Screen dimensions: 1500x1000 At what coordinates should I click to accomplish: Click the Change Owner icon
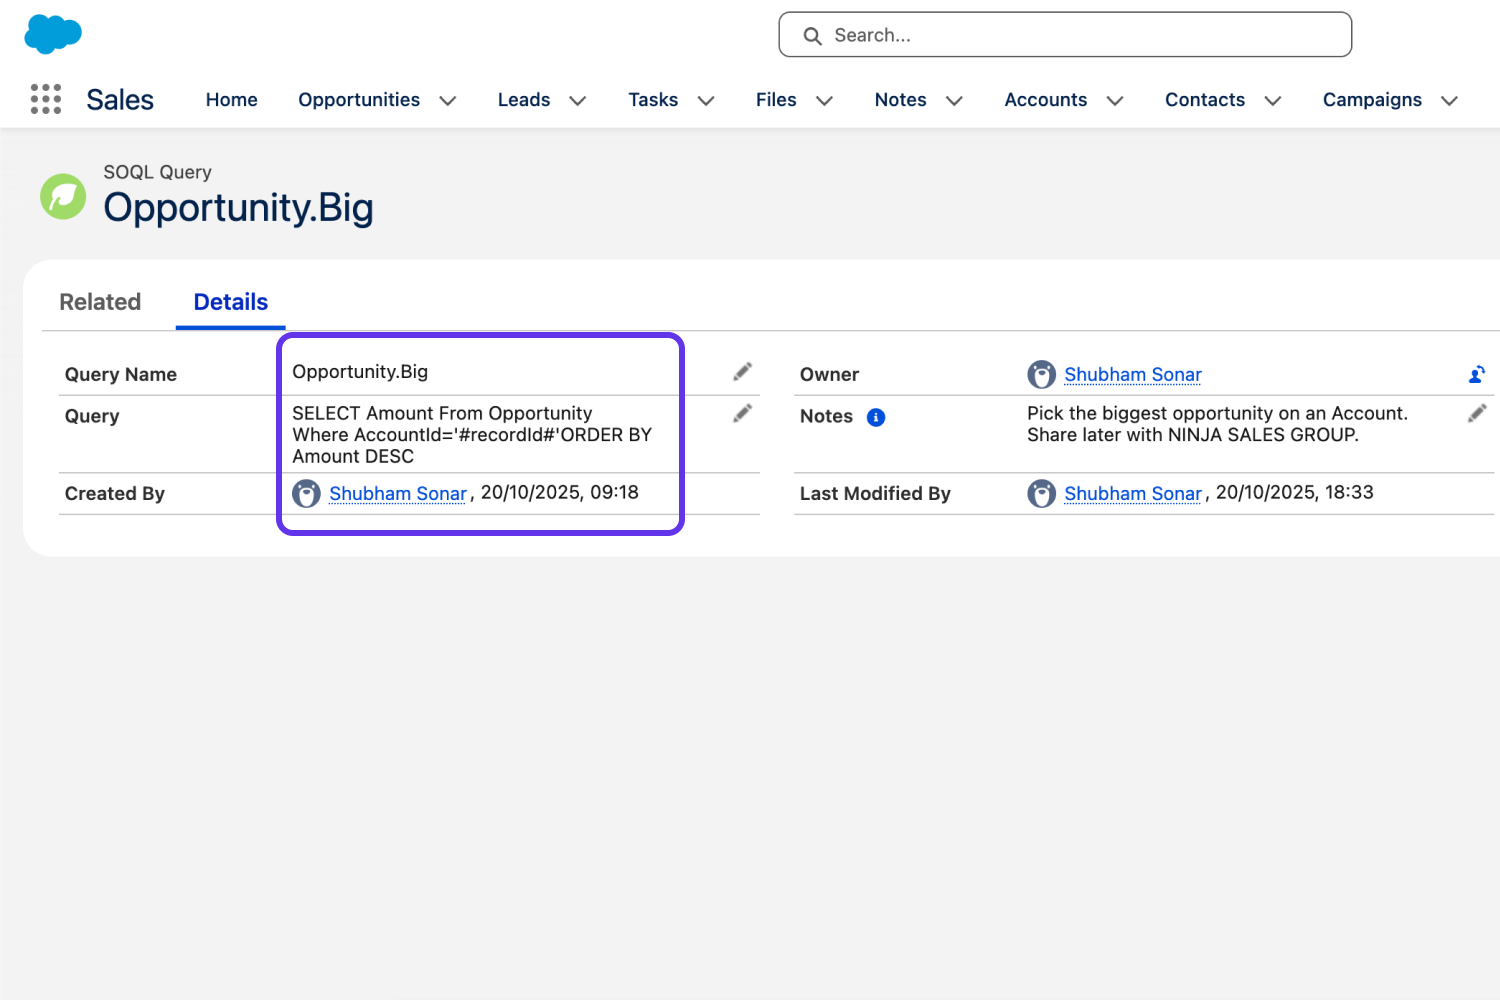[x=1476, y=375]
